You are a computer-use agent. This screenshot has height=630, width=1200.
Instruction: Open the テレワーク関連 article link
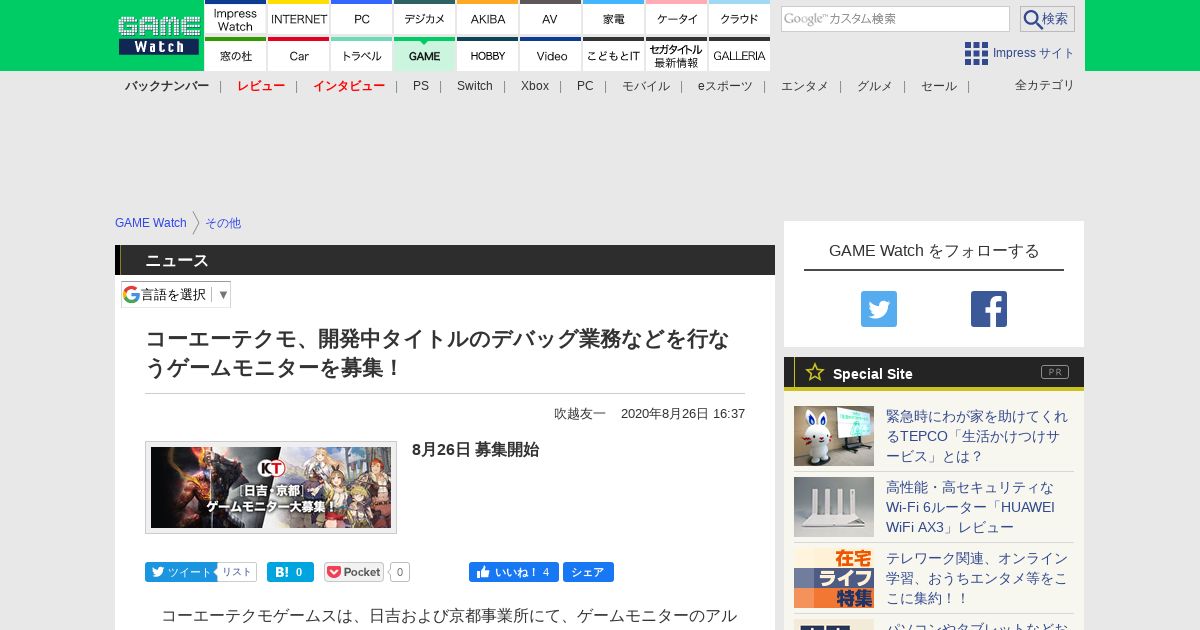(978, 578)
